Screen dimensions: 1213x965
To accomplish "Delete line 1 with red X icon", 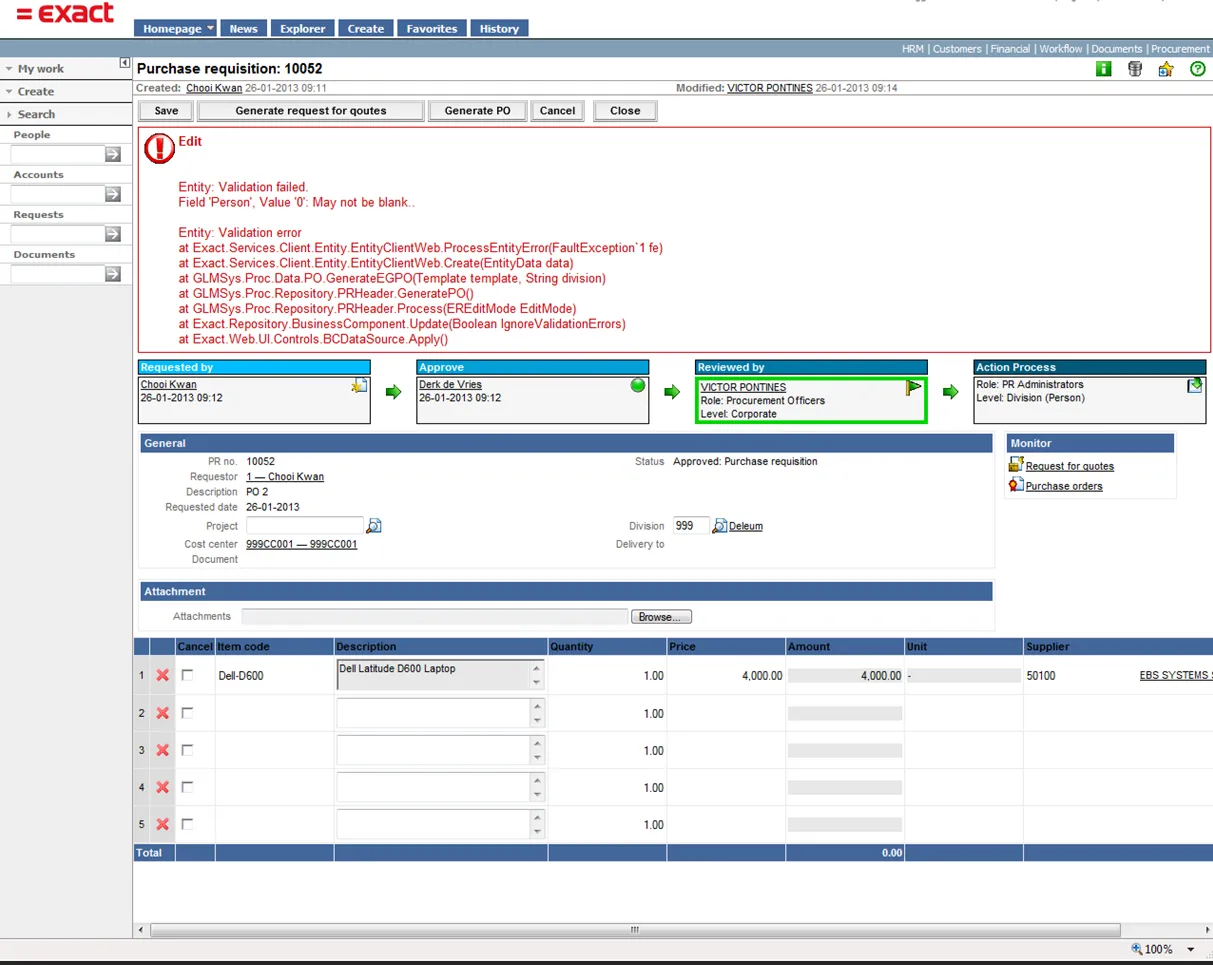I will 163,676.
